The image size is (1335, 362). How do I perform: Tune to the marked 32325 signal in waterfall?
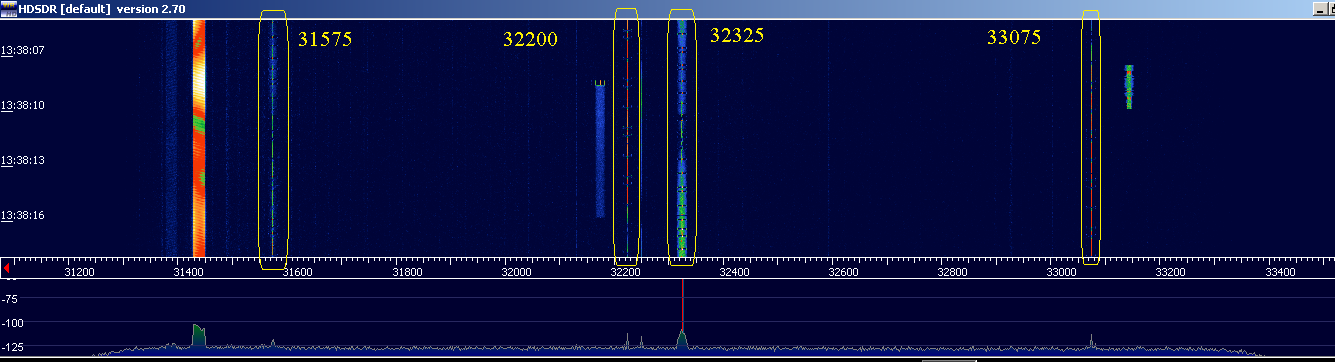681,137
